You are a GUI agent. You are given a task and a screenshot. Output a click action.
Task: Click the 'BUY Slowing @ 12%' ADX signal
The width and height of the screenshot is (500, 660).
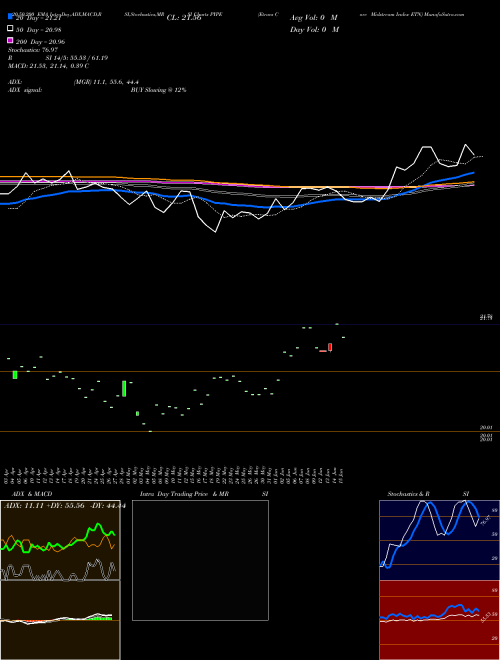[158, 90]
